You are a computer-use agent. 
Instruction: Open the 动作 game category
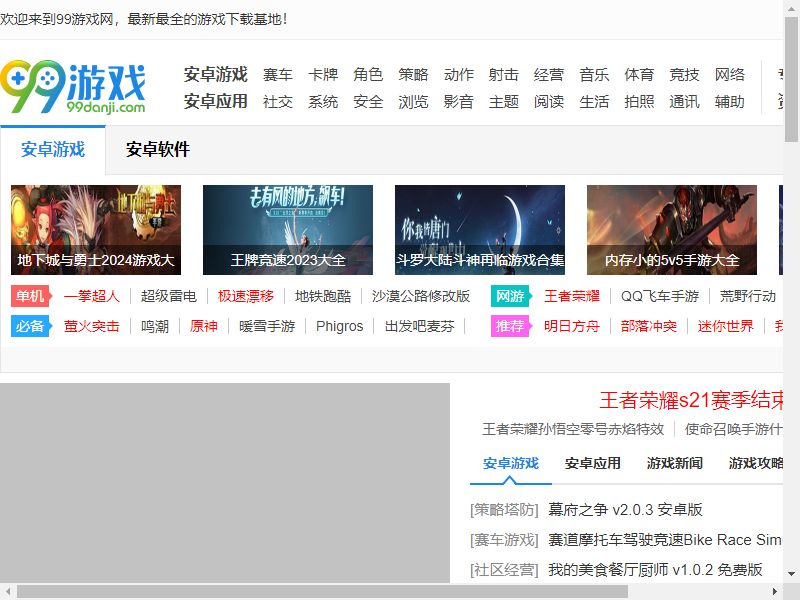click(459, 75)
